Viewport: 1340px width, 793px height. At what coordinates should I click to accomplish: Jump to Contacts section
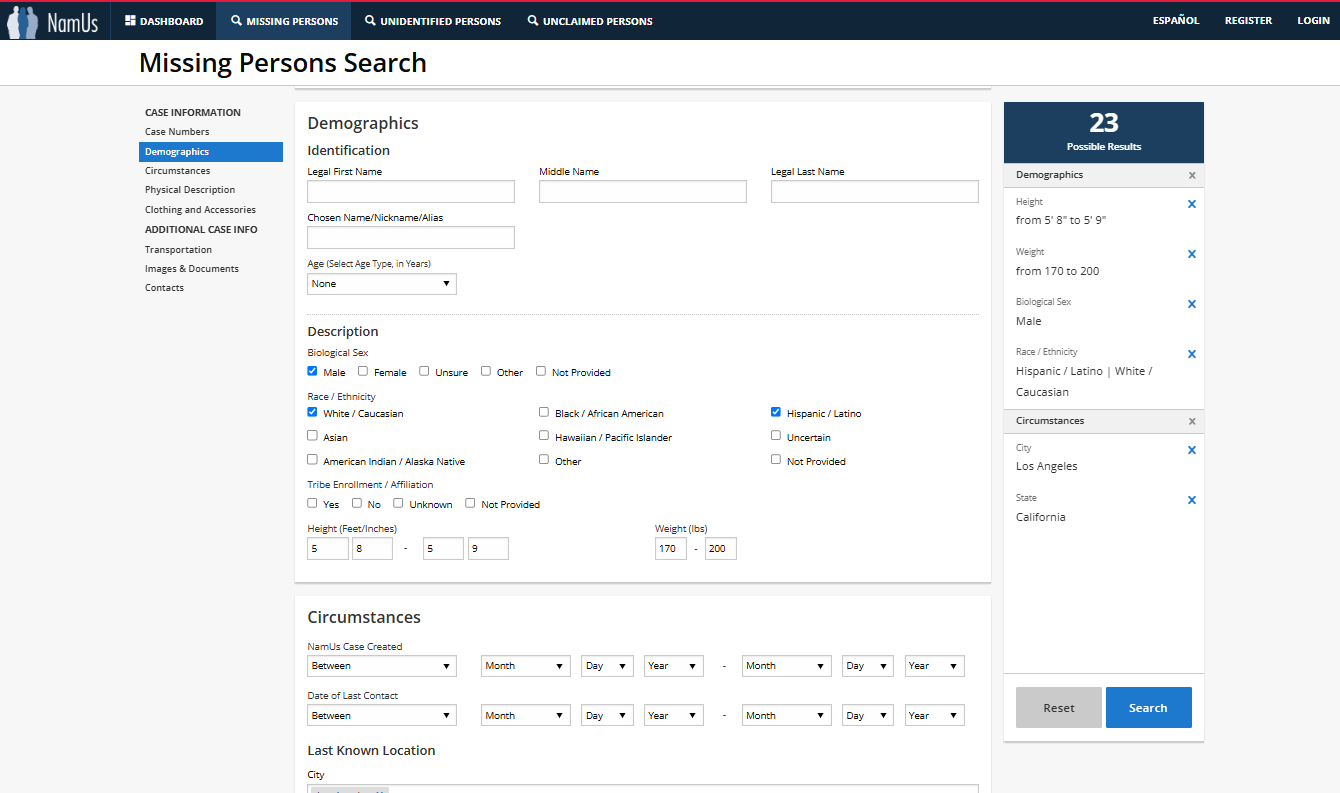click(x=164, y=288)
